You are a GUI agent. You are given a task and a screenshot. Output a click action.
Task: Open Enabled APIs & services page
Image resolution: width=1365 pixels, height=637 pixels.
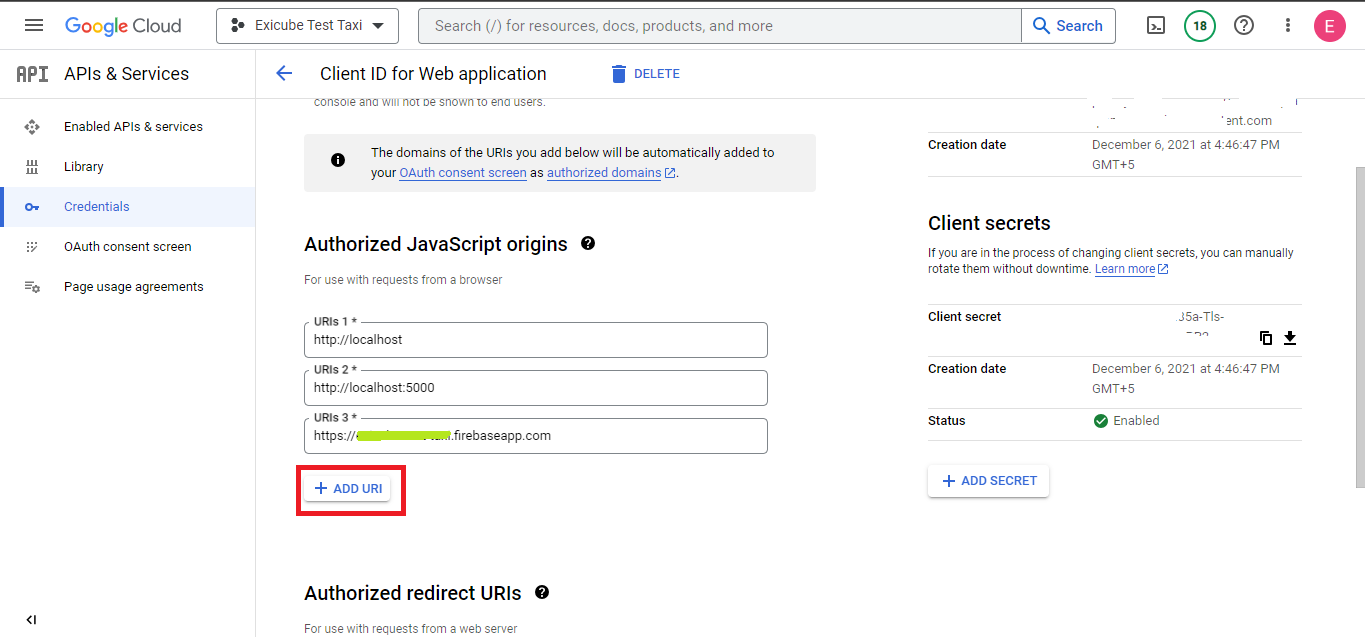pos(132,127)
